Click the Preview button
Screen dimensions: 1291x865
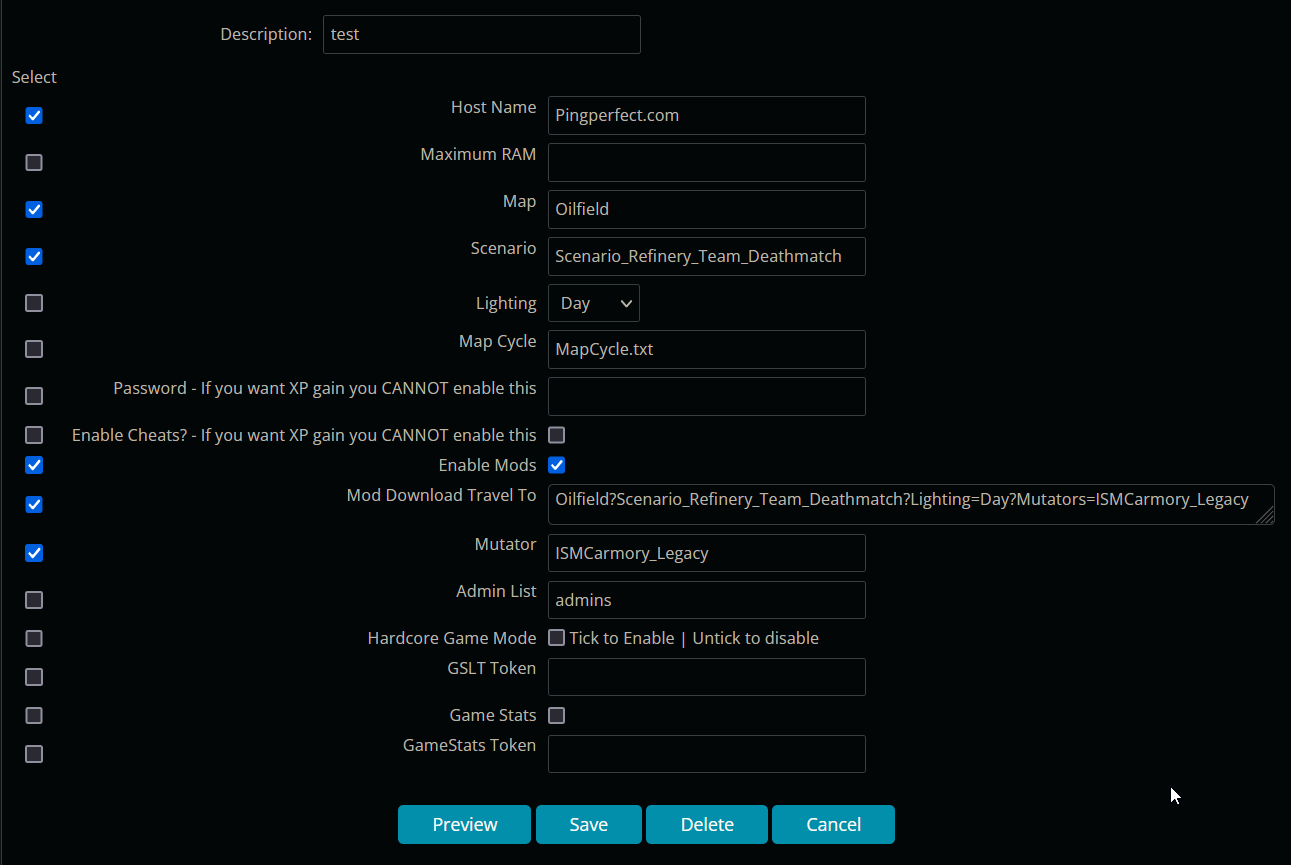coord(464,825)
